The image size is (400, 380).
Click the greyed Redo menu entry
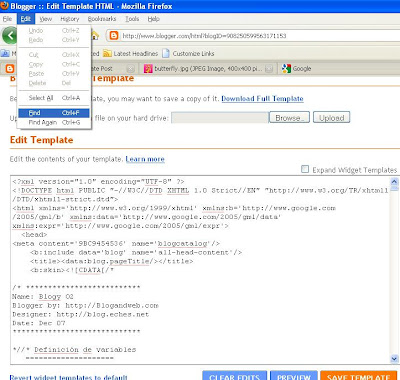pos(54,40)
